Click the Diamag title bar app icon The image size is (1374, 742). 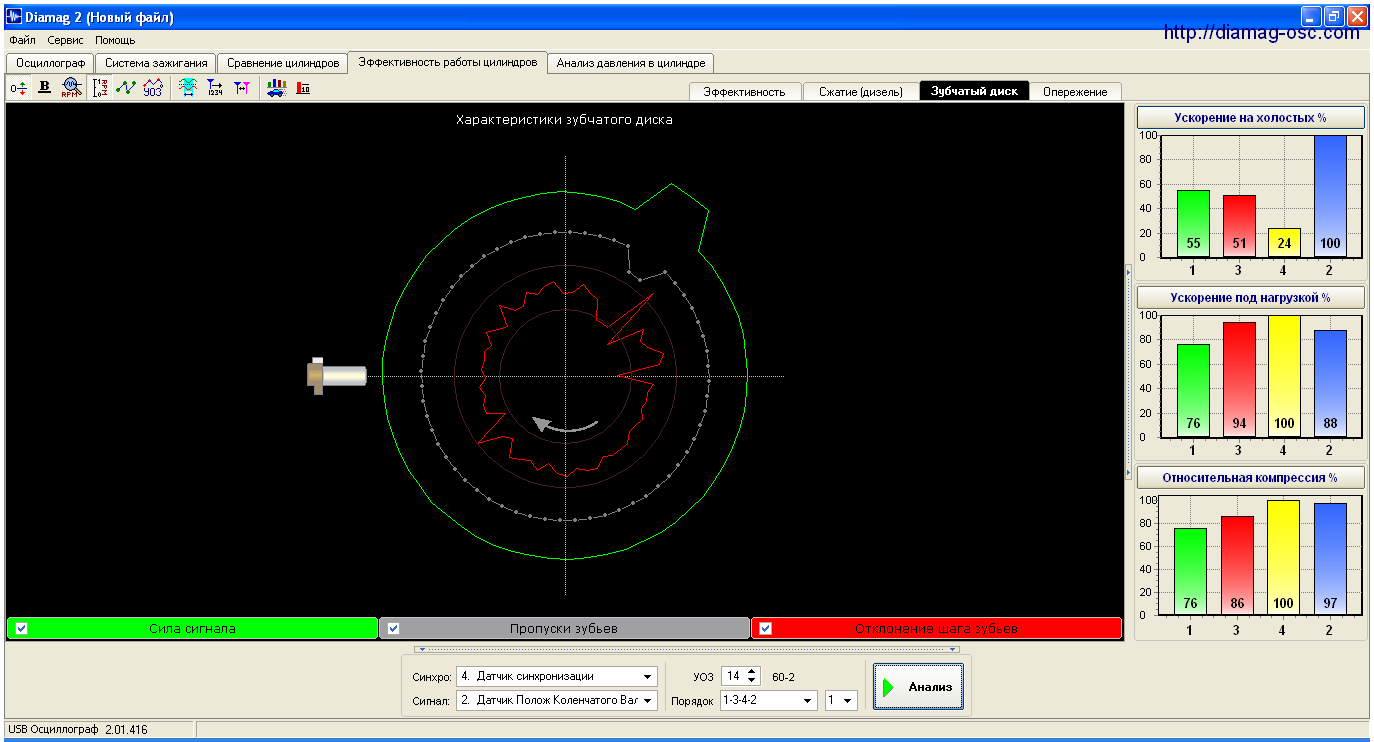[14, 17]
